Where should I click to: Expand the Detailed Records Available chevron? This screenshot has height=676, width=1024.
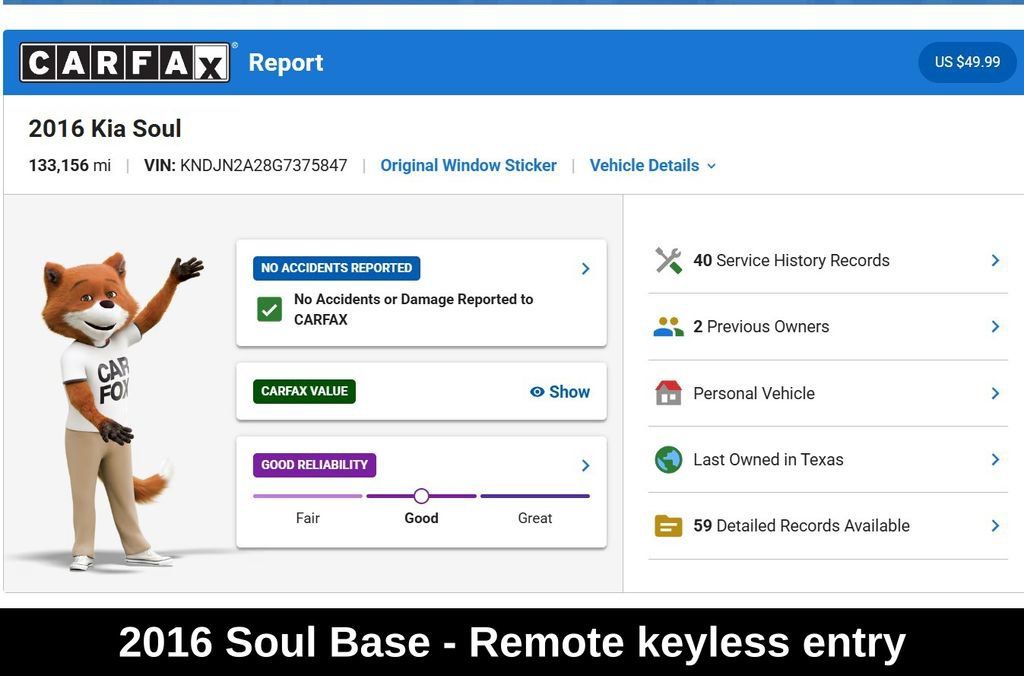(x=995, y=526)
